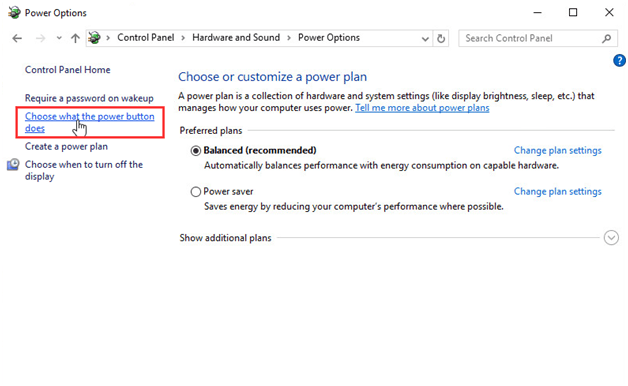Image resolution: width=628 pixels, height=386 pixels.
Task: Click Hardware and Sound in breadcrumb
Action: (x=236, y=38)
